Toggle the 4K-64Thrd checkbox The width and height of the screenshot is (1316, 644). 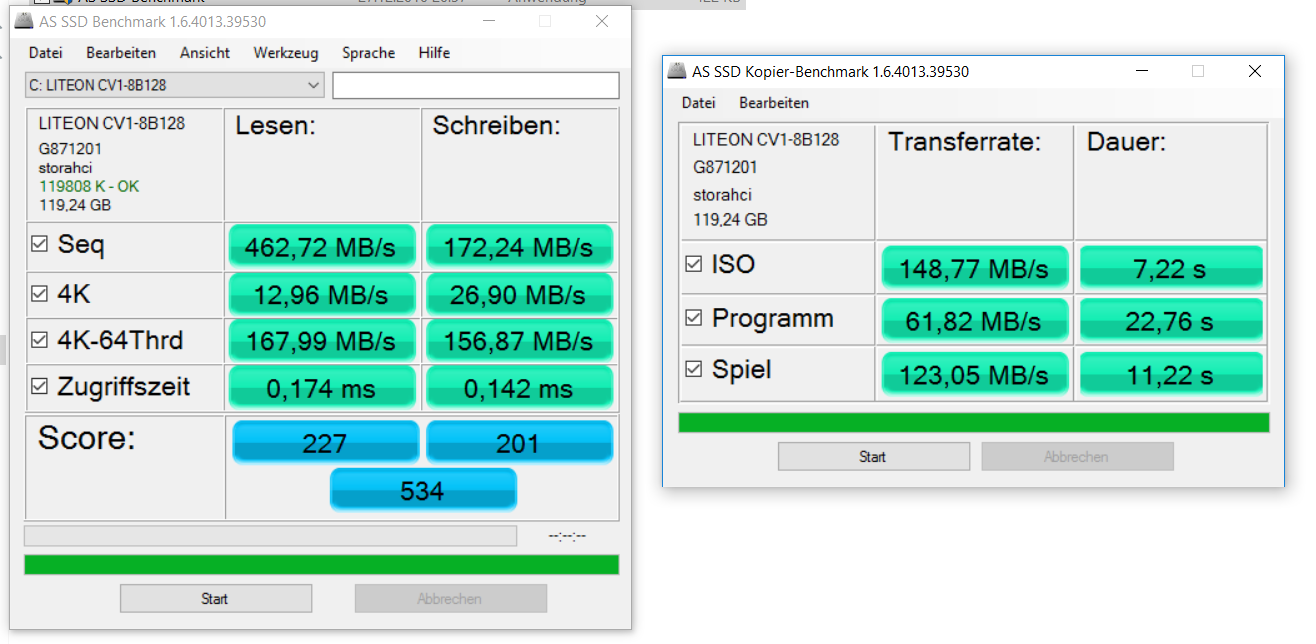pos(40,341)
